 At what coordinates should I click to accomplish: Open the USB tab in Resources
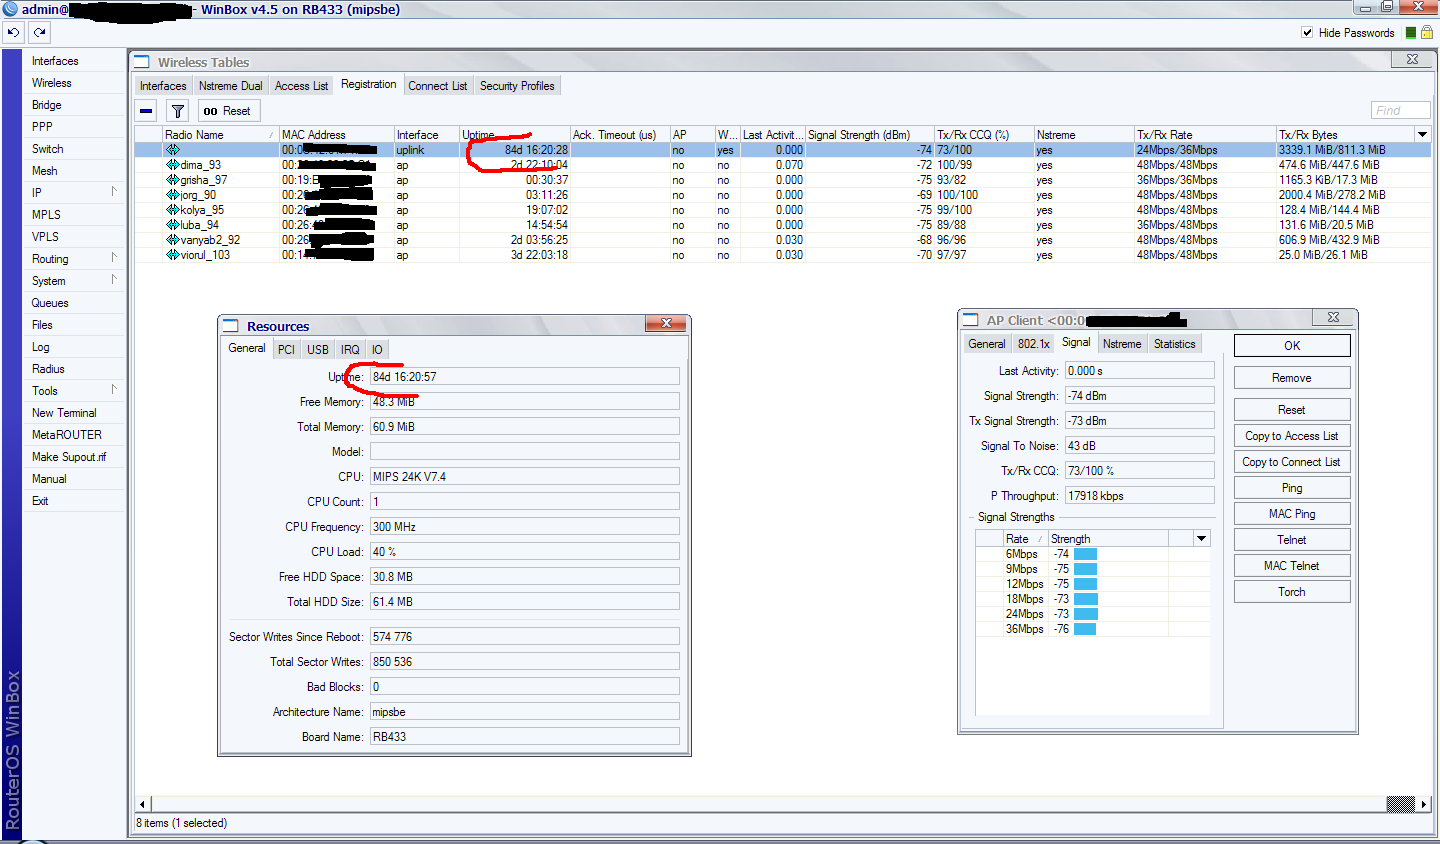click(318, 350)
